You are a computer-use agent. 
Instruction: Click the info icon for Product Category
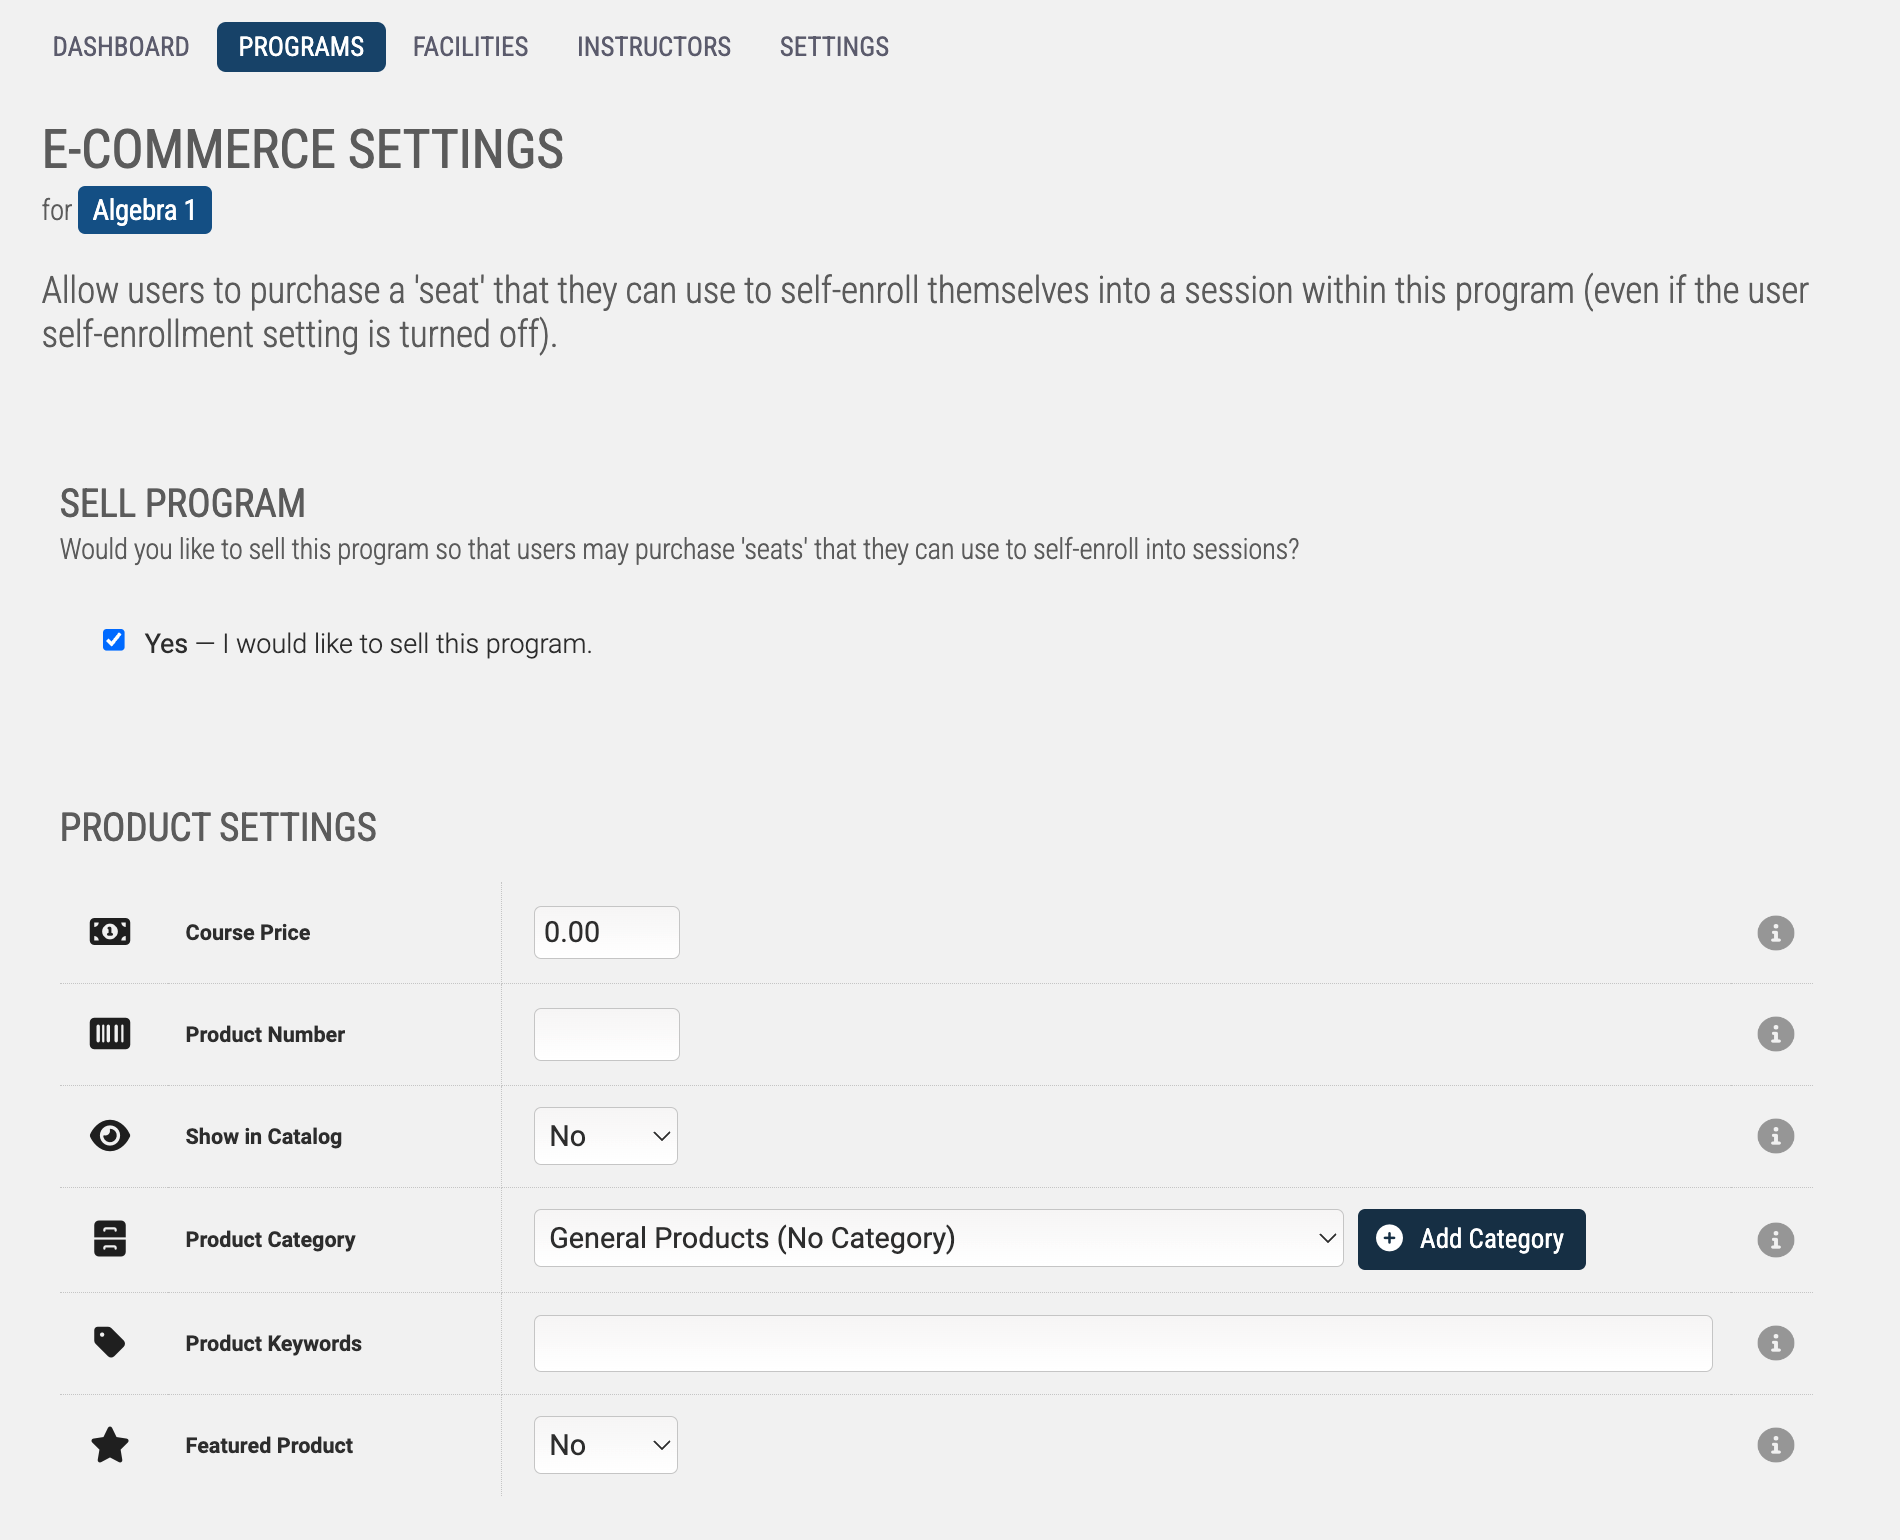1775,1240
